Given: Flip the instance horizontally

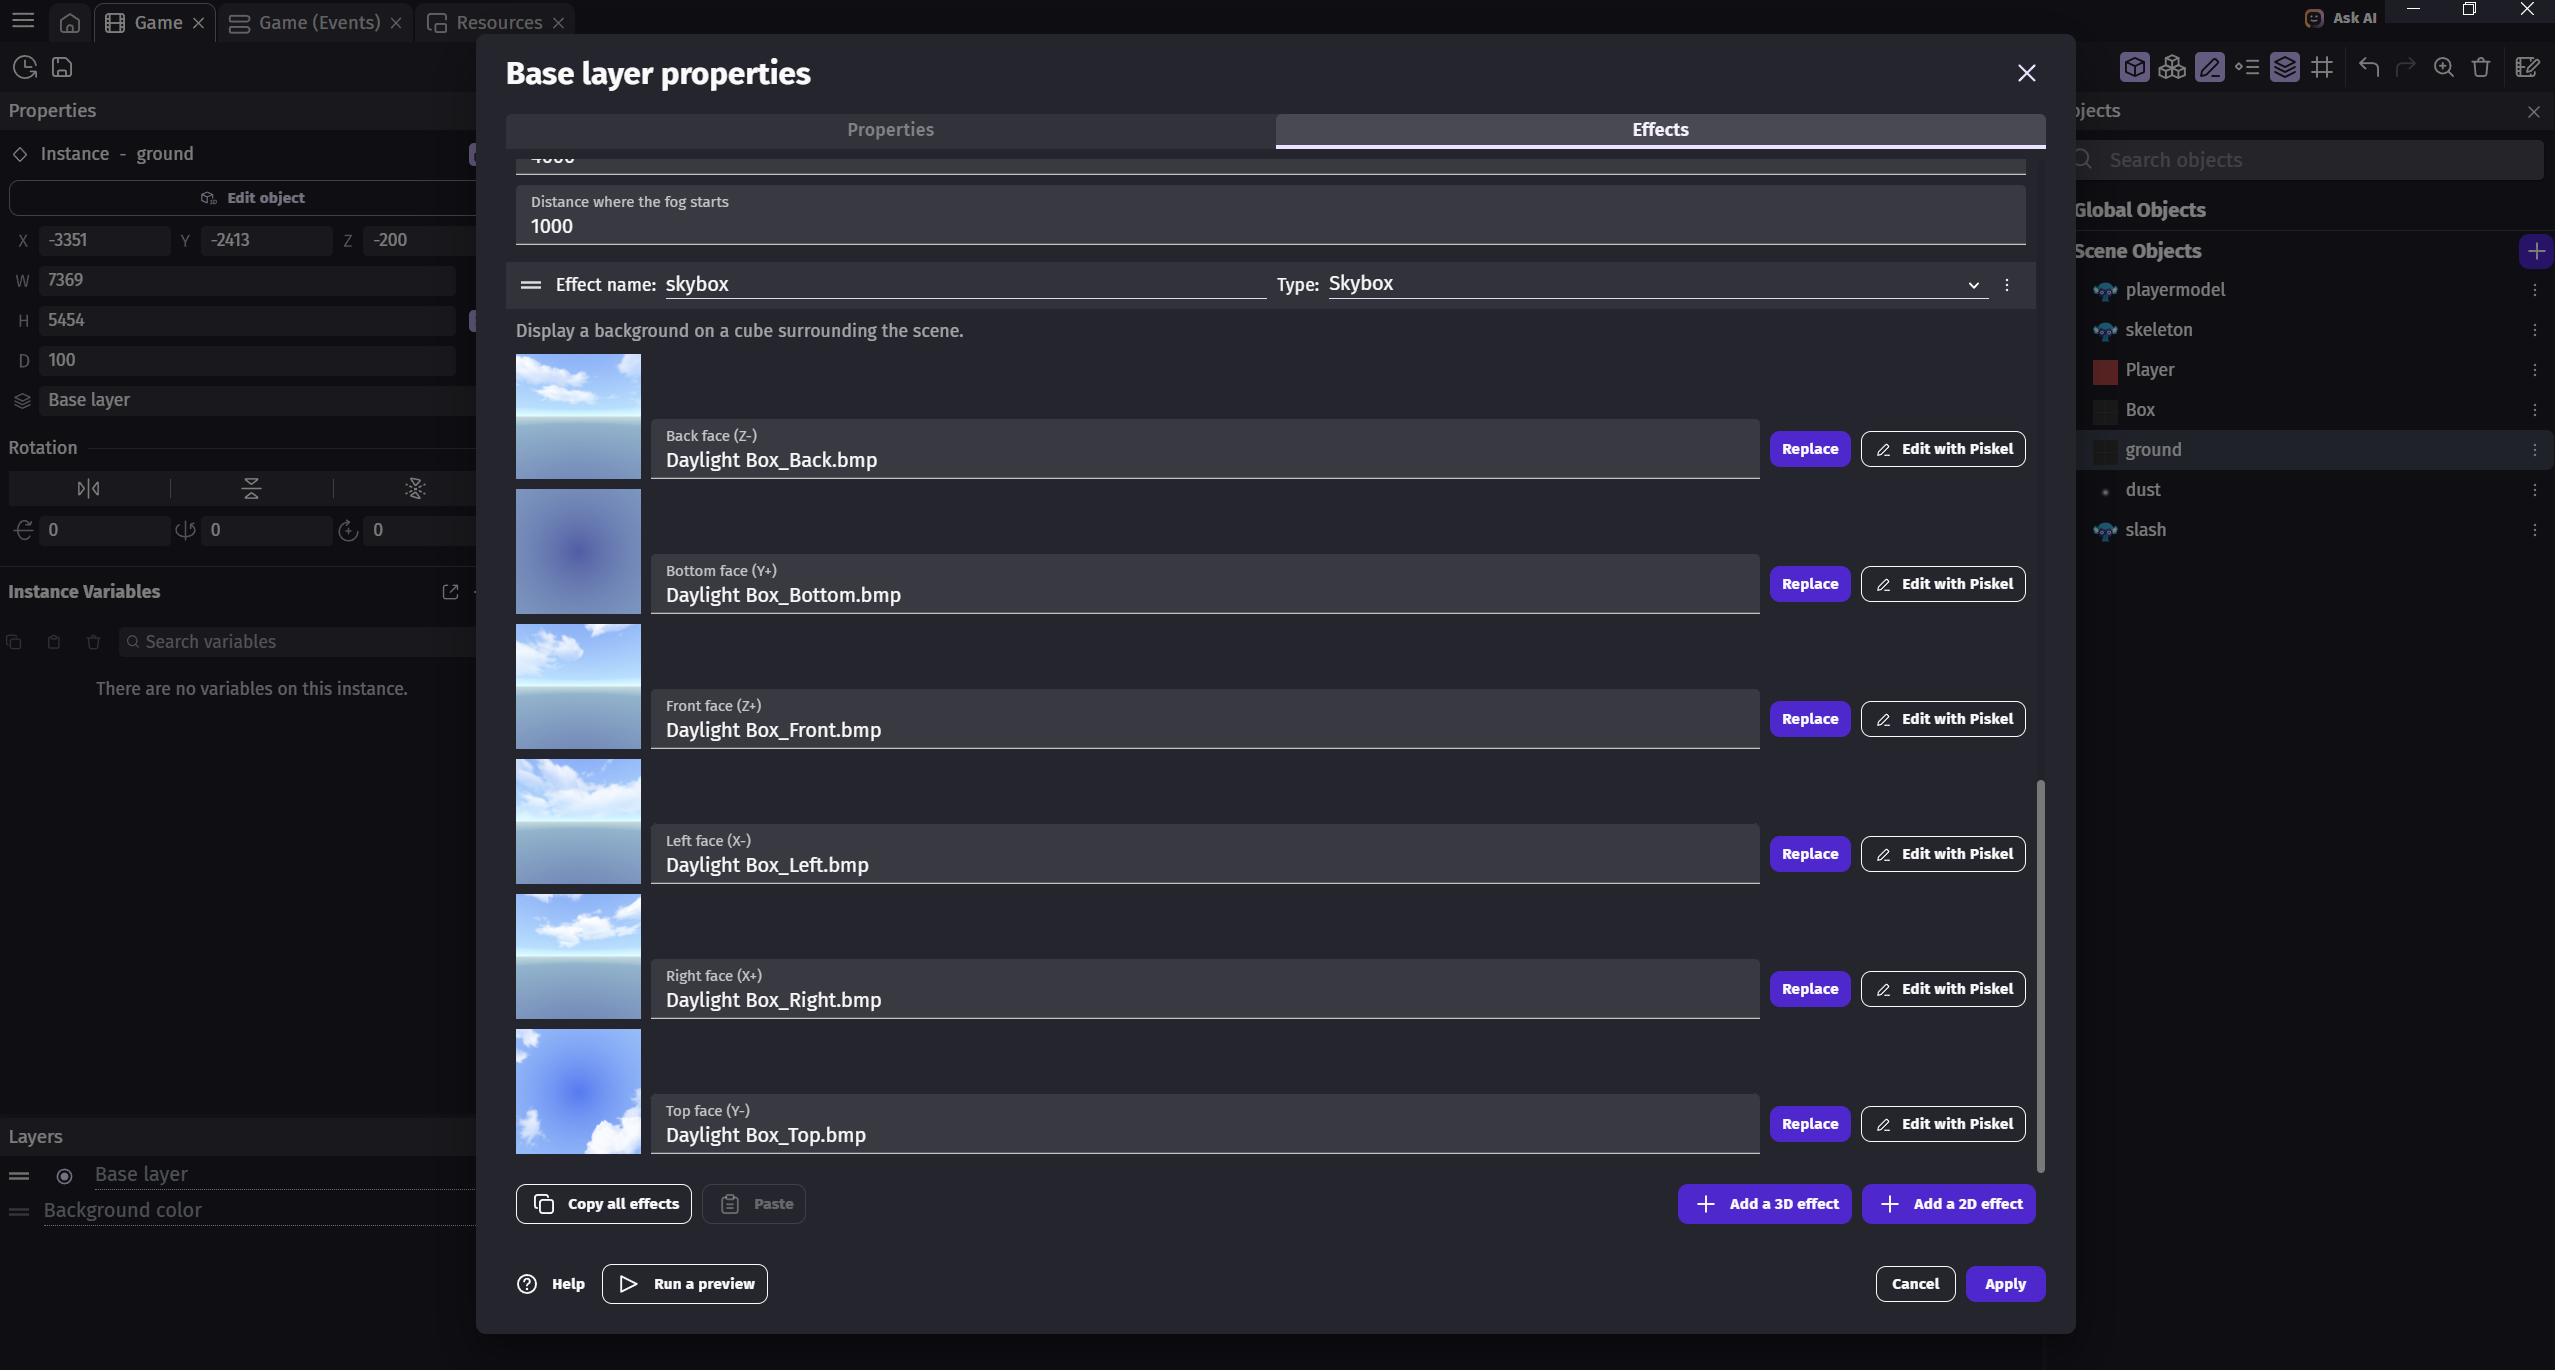Looking at the screenshot, I should [88, 488].
